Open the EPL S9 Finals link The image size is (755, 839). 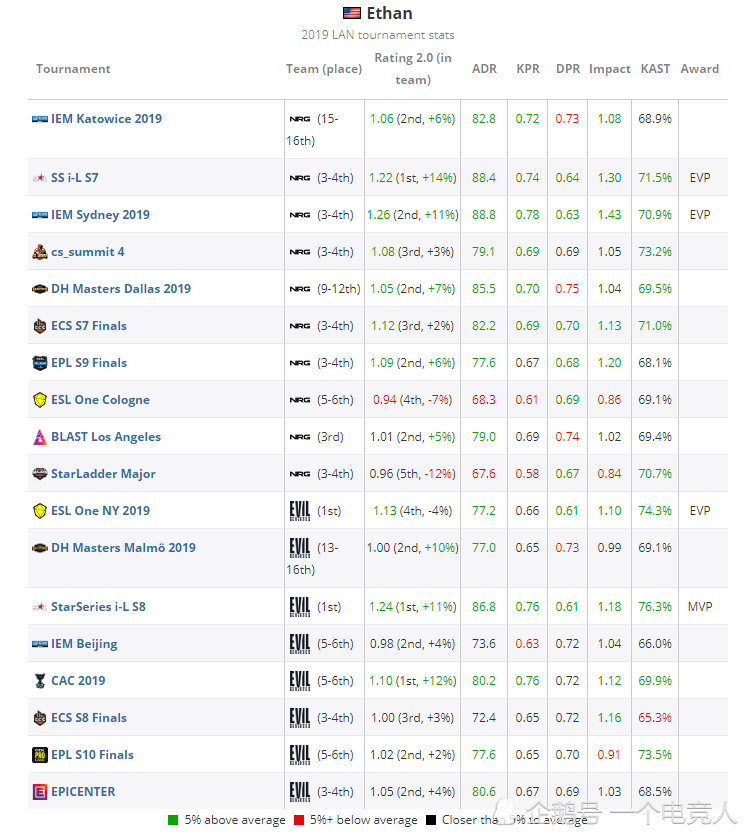tap(89, 363)
